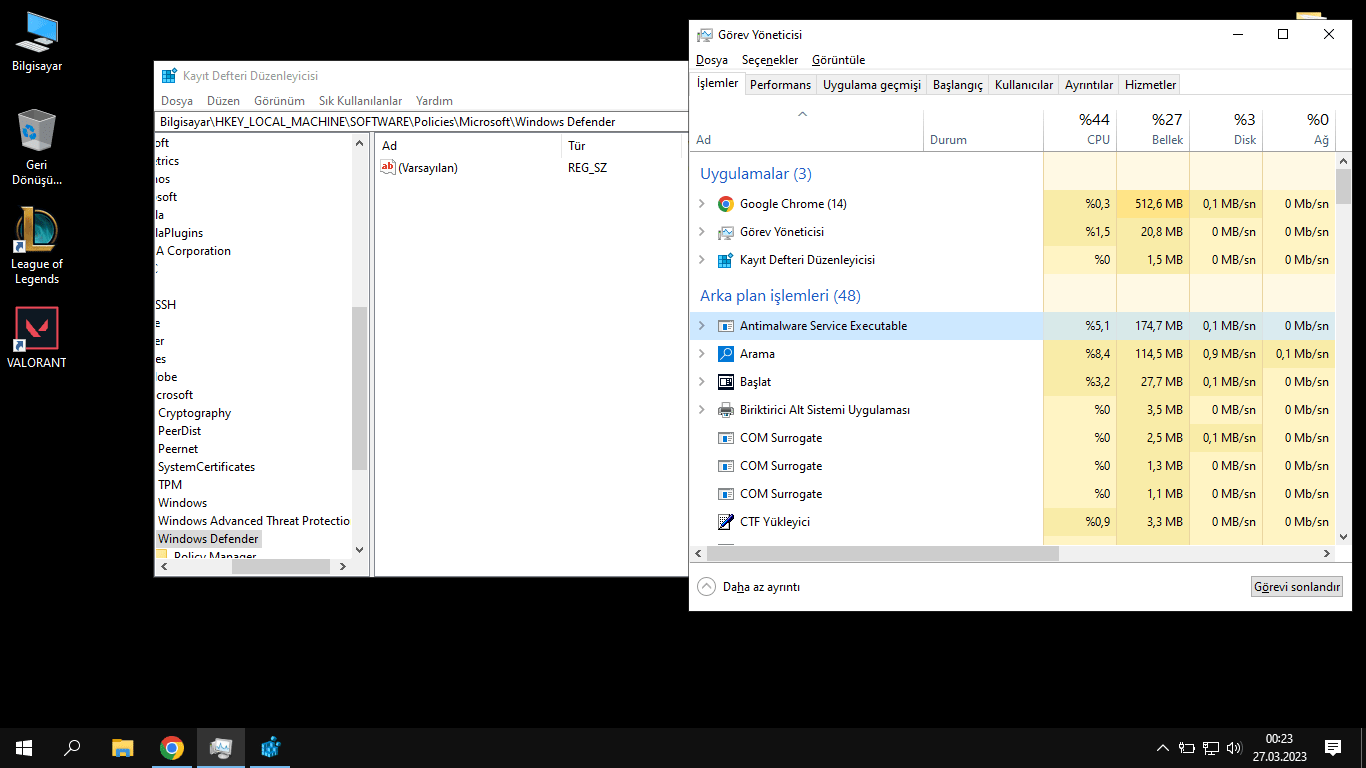Expand Antimalware Service Executable group
Screen dimensions: 1366x768
pos(701,326)
